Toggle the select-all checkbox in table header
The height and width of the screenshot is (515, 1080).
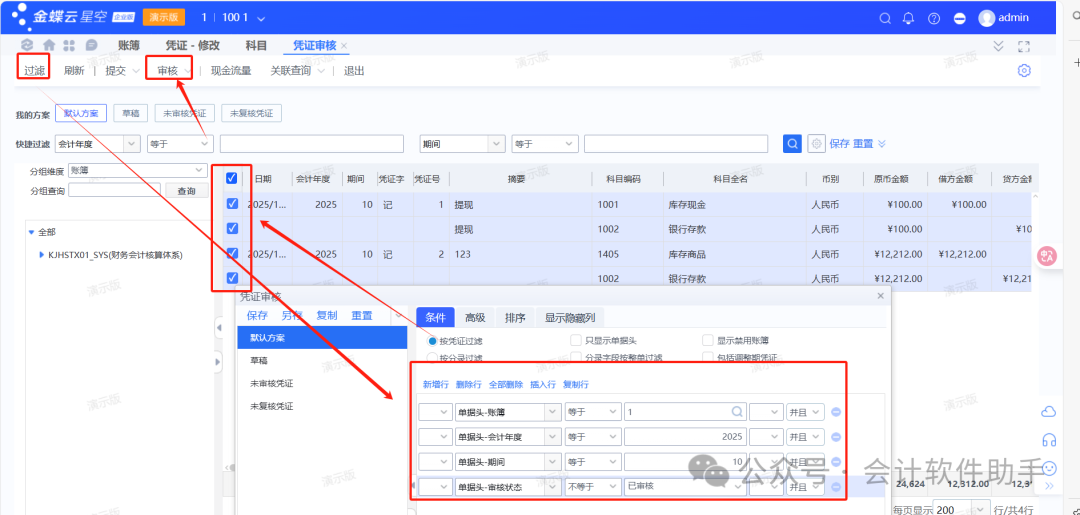point(232,179)
